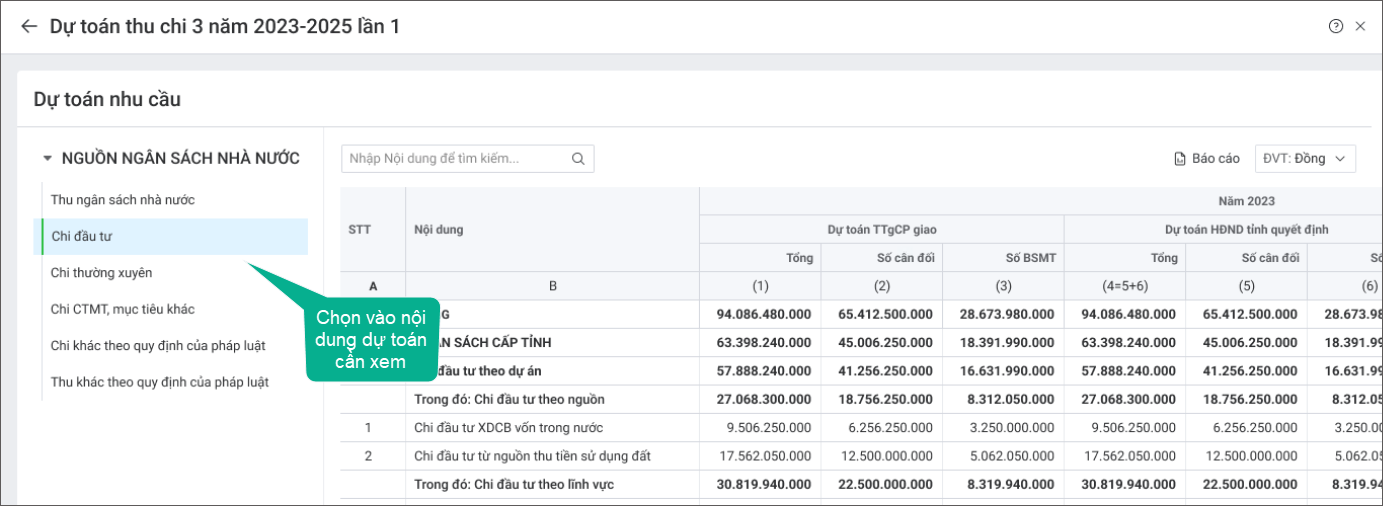The width and height of the screenshot is (1383, 506).
Task: Click the STT column header
Action: (360, 230)
